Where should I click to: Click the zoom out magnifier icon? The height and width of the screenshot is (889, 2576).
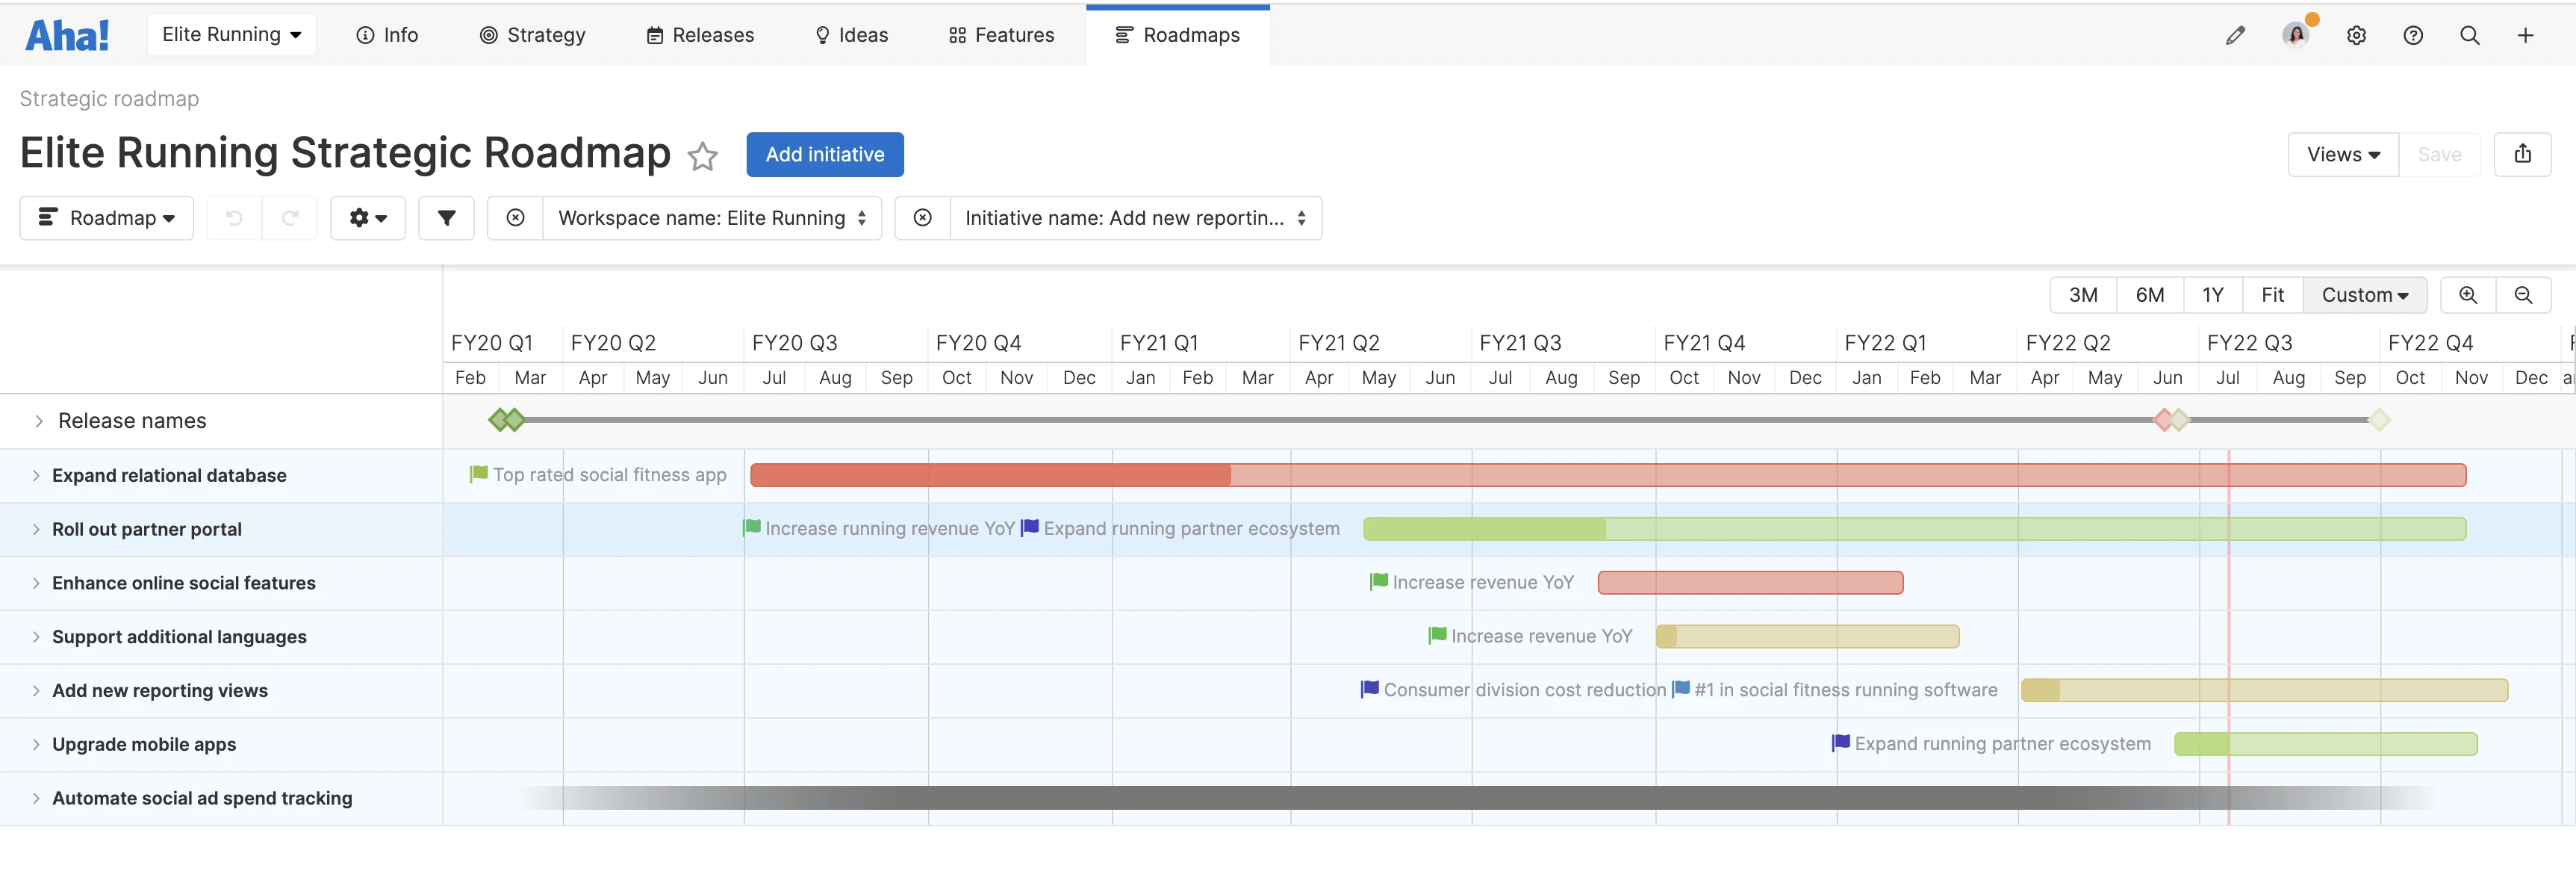tap(2523, 295)
